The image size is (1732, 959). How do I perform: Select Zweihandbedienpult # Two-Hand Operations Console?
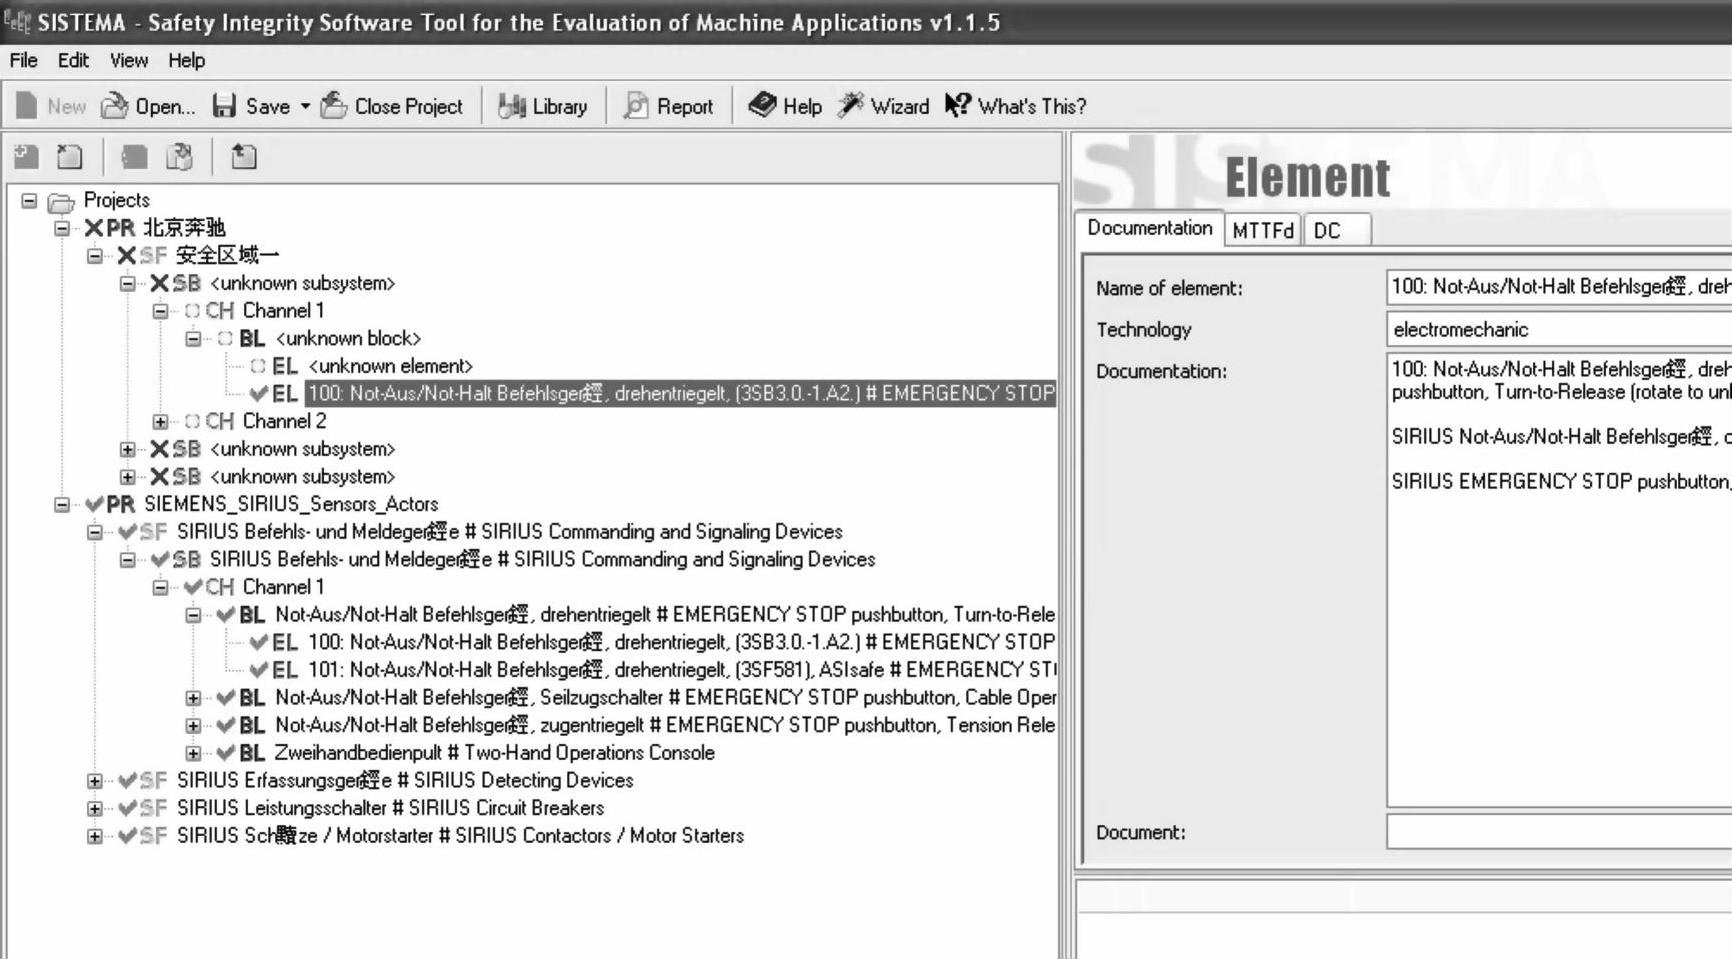coord(494,753)
